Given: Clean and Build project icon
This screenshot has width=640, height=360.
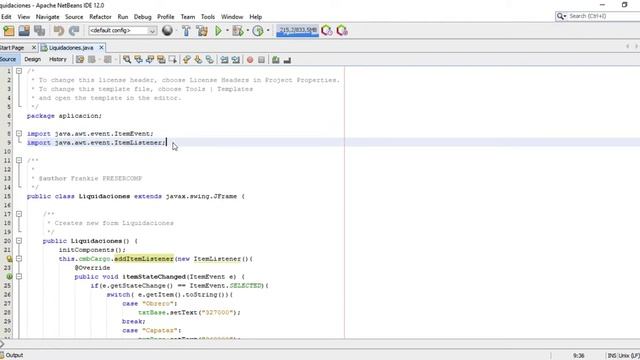Looking at the screenshot, I should click(202, 31).
